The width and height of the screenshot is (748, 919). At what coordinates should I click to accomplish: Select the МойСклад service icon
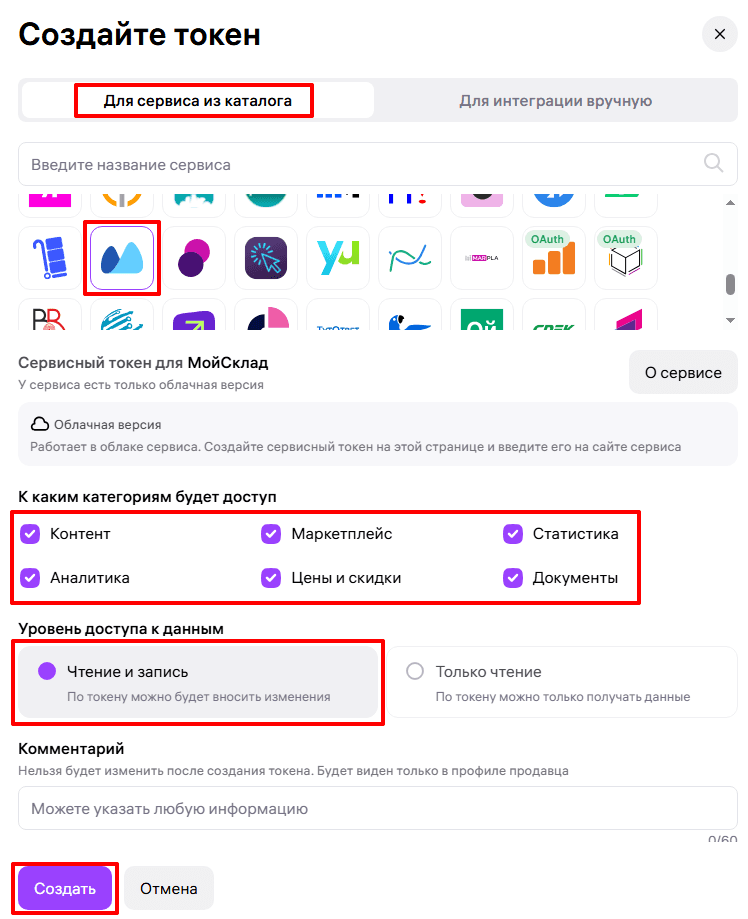121,258
